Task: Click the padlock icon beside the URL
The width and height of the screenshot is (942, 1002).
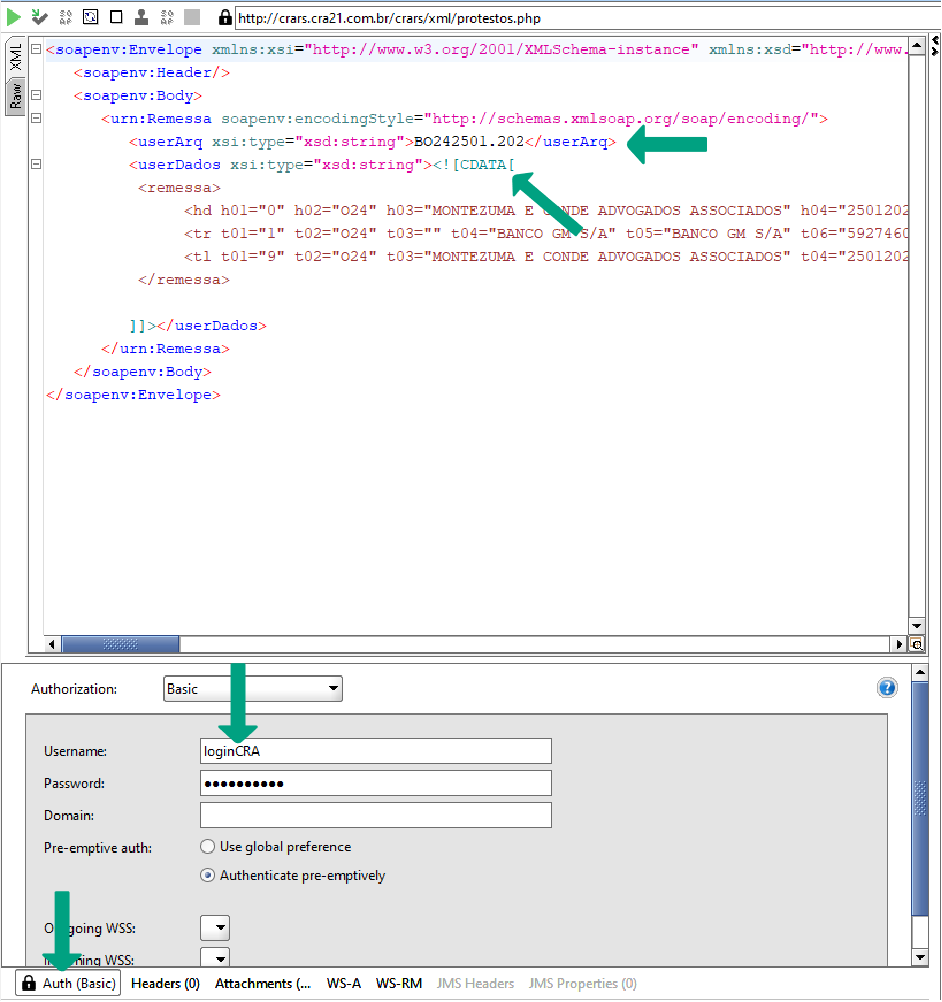Action: (x=225, y=18)
